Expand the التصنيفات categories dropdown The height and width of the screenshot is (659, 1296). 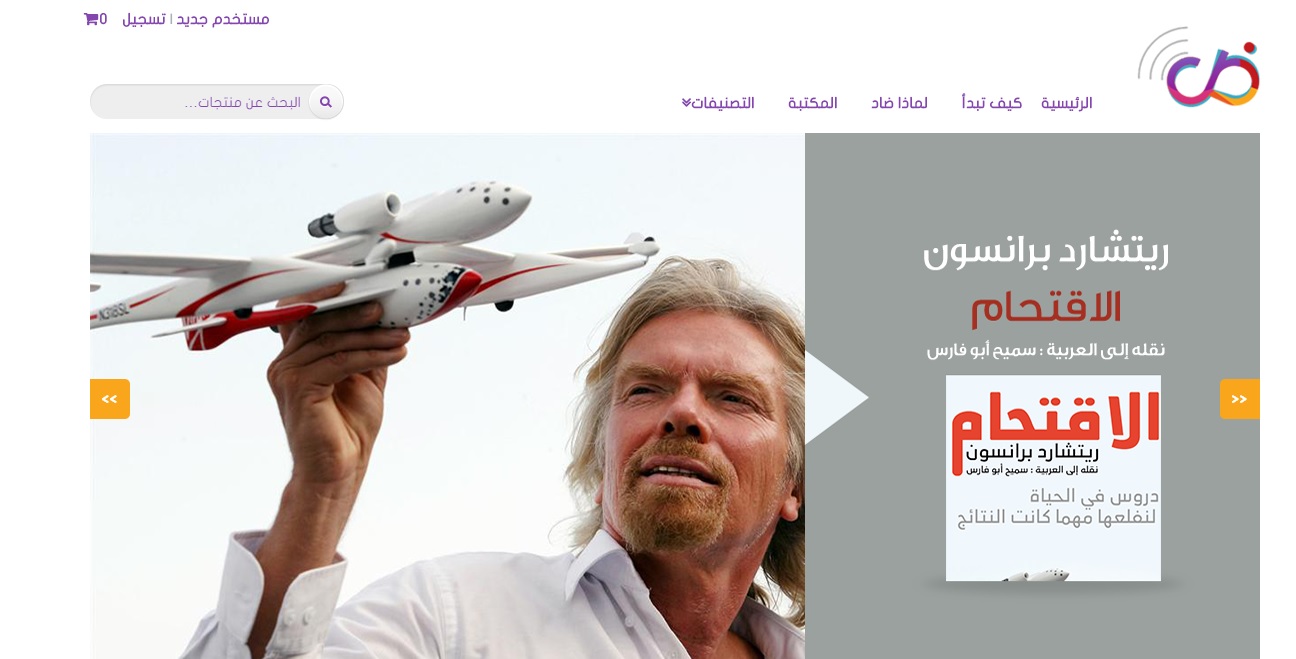click(x=718, y=103)
